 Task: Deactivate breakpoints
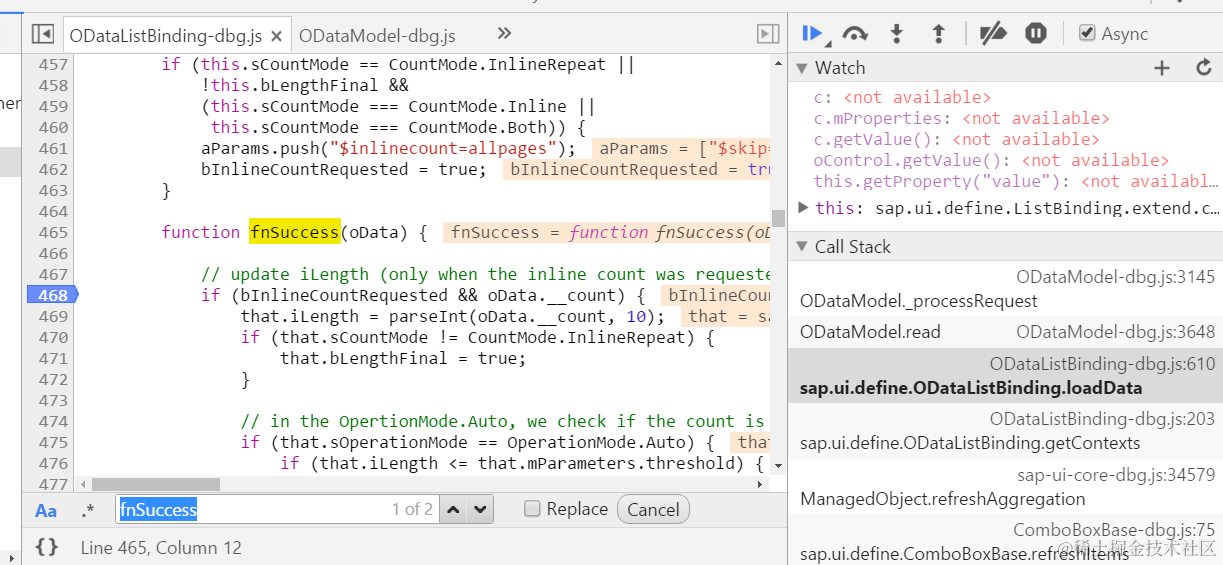[x=992, y=34]
